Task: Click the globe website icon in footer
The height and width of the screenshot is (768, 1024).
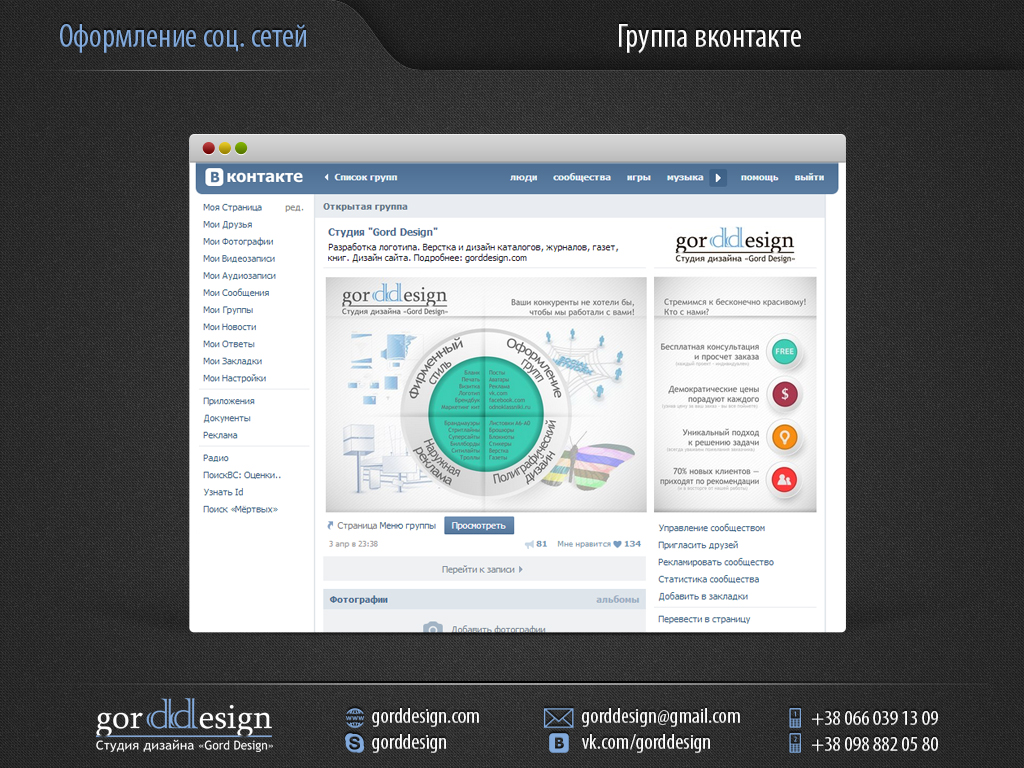Action: coord(355,717)
